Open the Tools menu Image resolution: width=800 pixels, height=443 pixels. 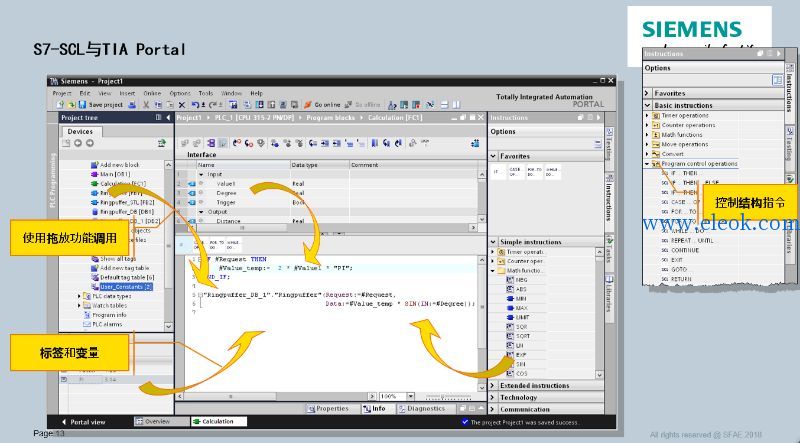tap(206, 93)
